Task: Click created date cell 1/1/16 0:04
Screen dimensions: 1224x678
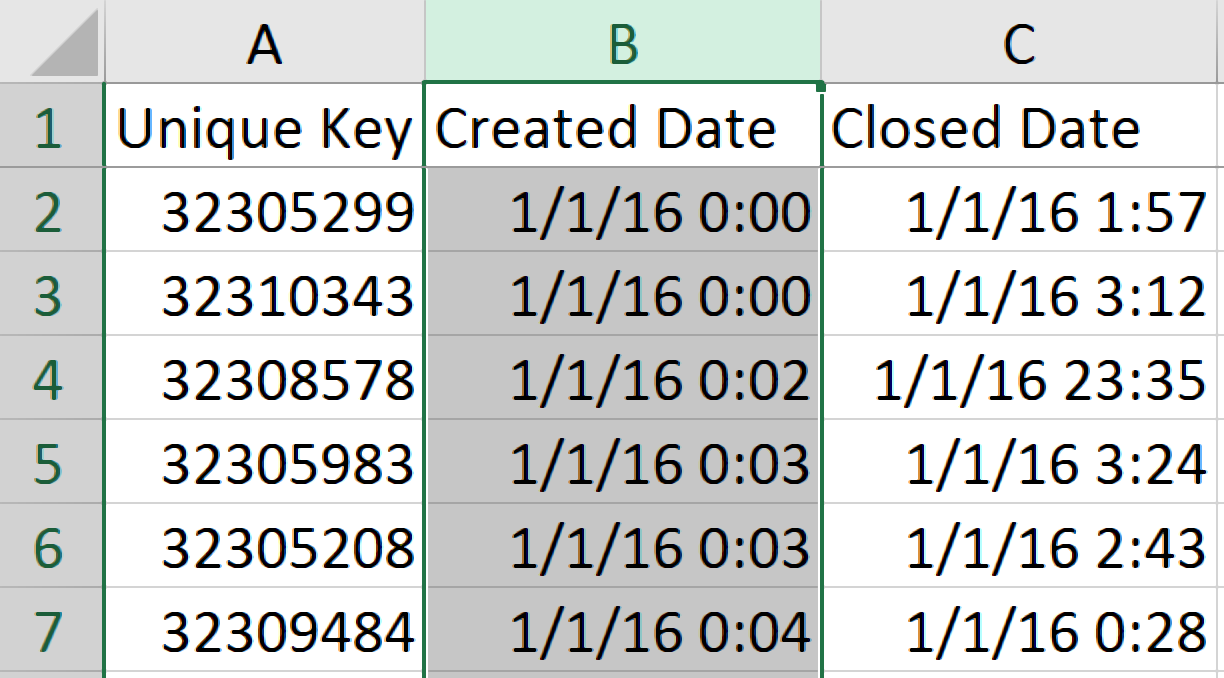Action: point(623,630)
